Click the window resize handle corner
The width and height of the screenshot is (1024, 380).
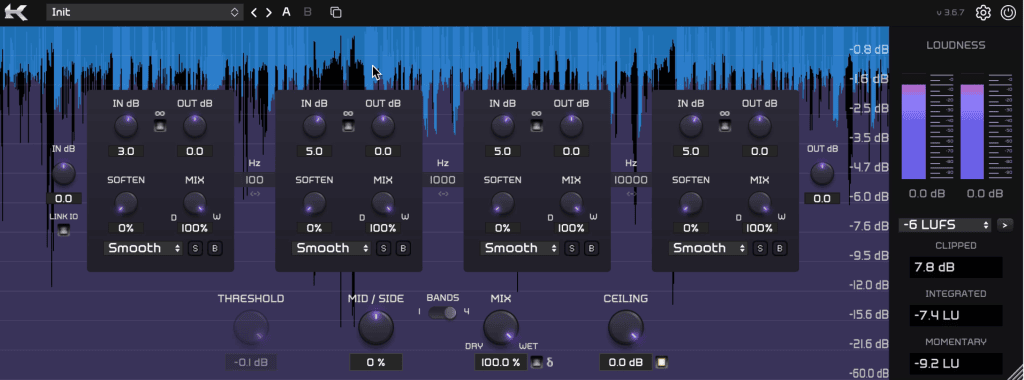tap(1016, 372)
